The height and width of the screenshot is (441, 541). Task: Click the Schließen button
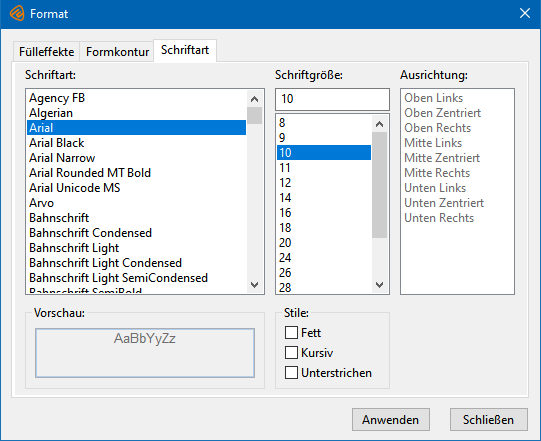[489, 420]
